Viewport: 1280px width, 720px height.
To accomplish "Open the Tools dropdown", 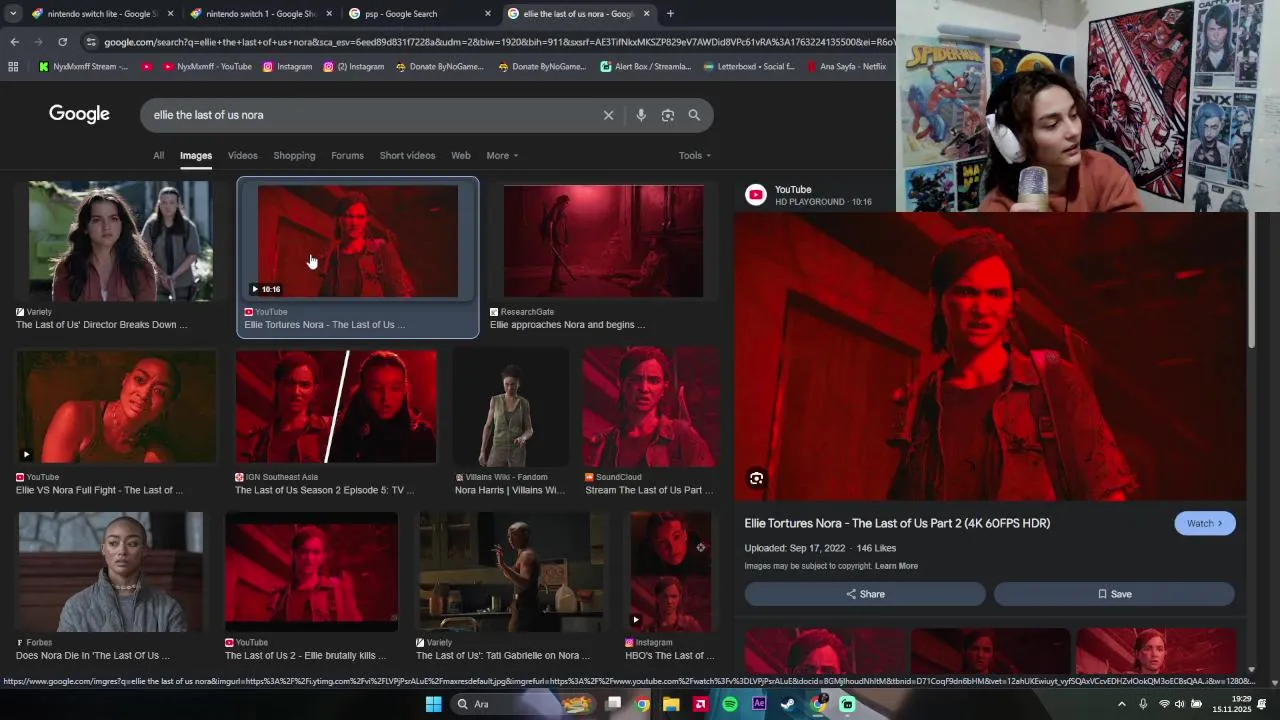I will coord(695,156).
